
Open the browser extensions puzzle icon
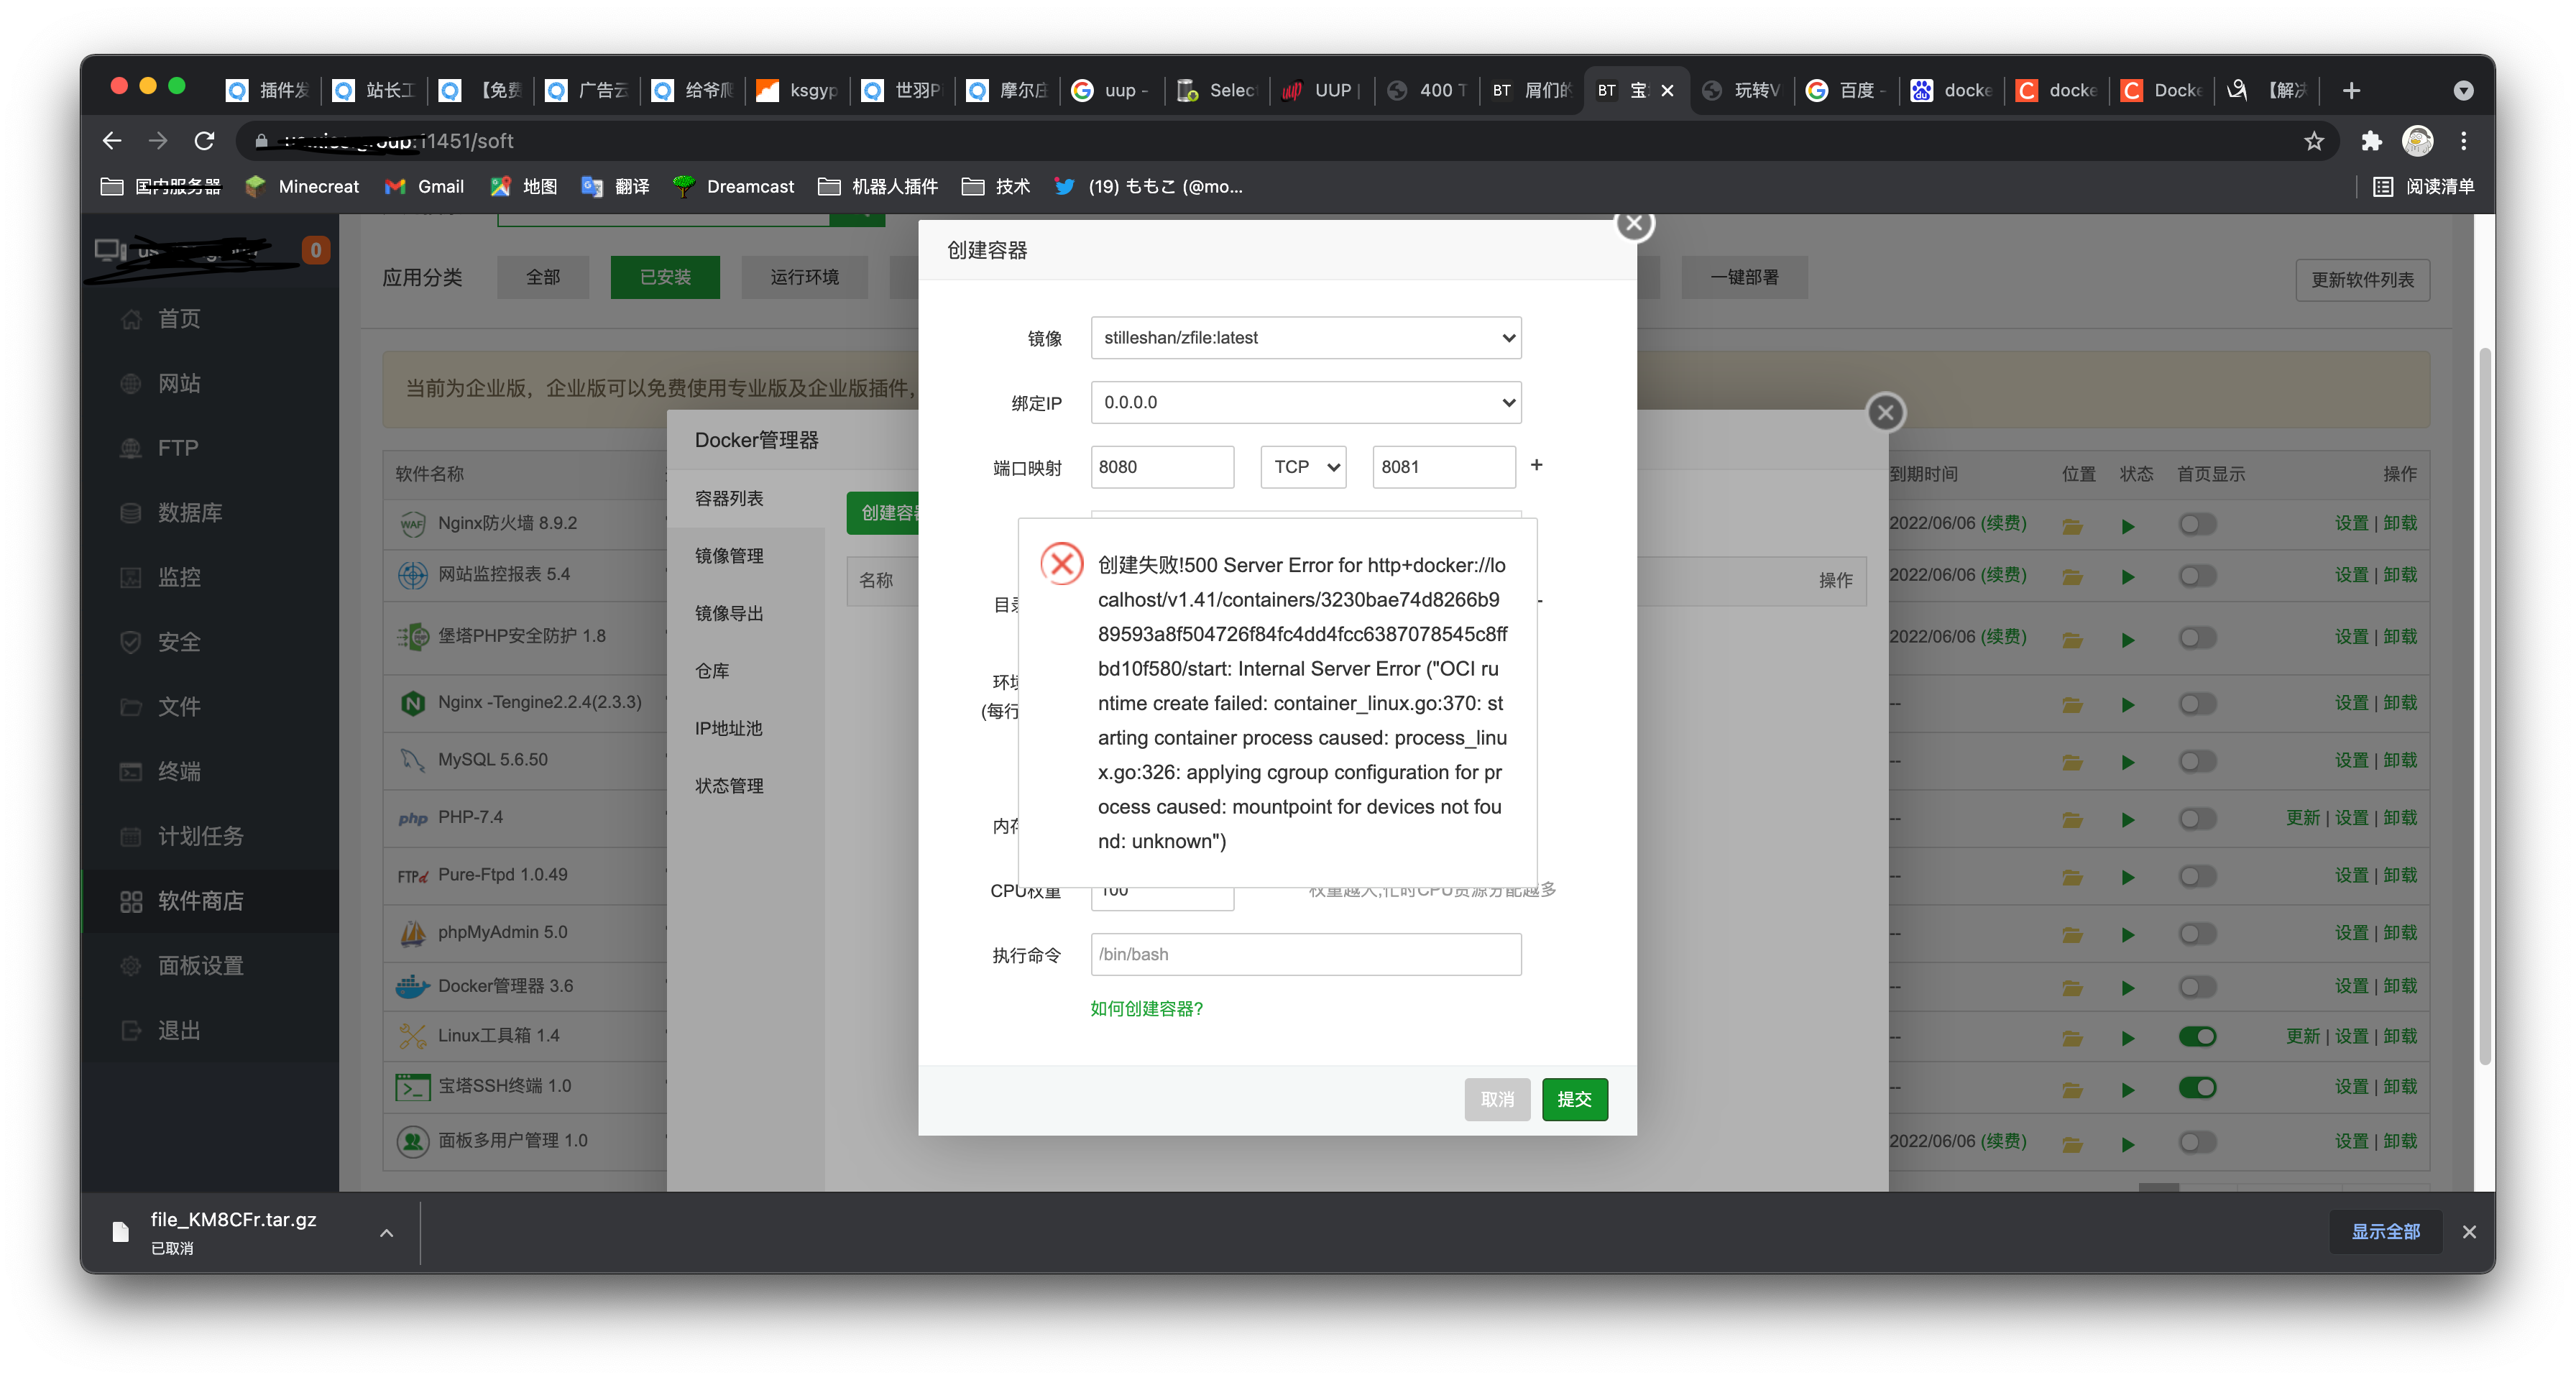[2371, 141]
